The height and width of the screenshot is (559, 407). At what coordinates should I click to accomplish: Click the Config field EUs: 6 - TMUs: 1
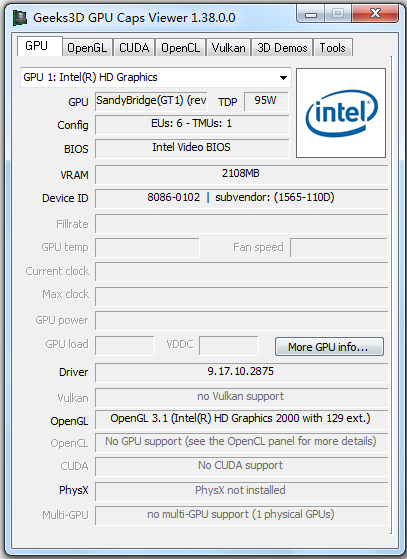click(192, 125)
